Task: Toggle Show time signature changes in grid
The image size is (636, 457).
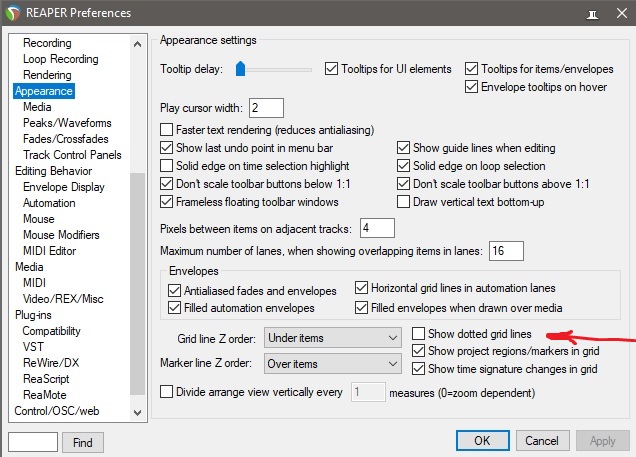Action: click(418, 369)
